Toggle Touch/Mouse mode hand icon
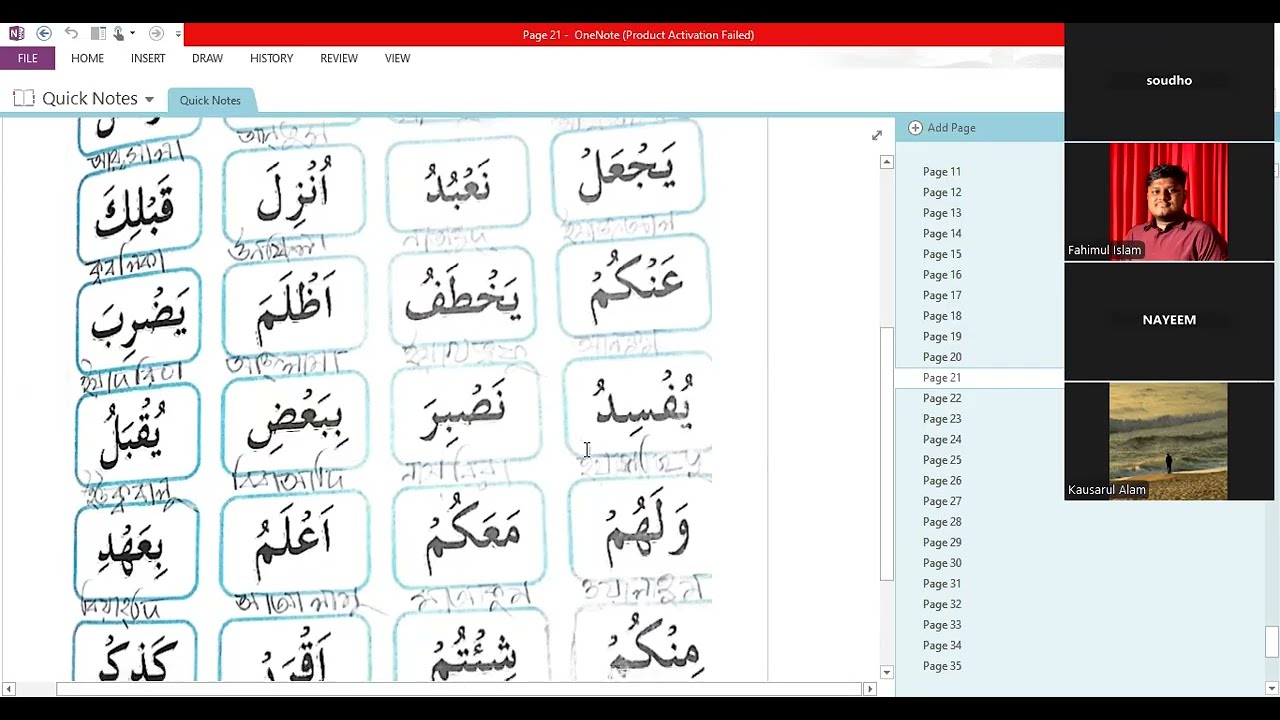The image size is (1280, 720). (x=118, y=34)
